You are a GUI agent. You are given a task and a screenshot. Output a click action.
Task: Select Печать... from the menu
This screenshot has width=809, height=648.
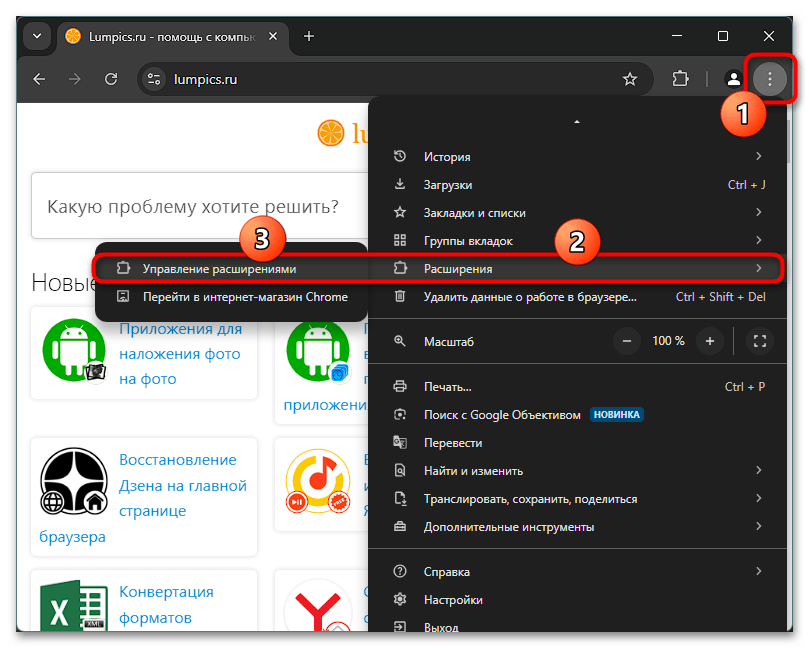tap(578, 386)
